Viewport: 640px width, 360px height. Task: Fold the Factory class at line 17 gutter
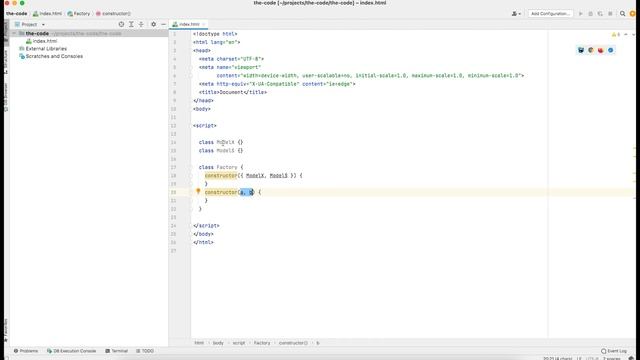[x=191, y=167]
